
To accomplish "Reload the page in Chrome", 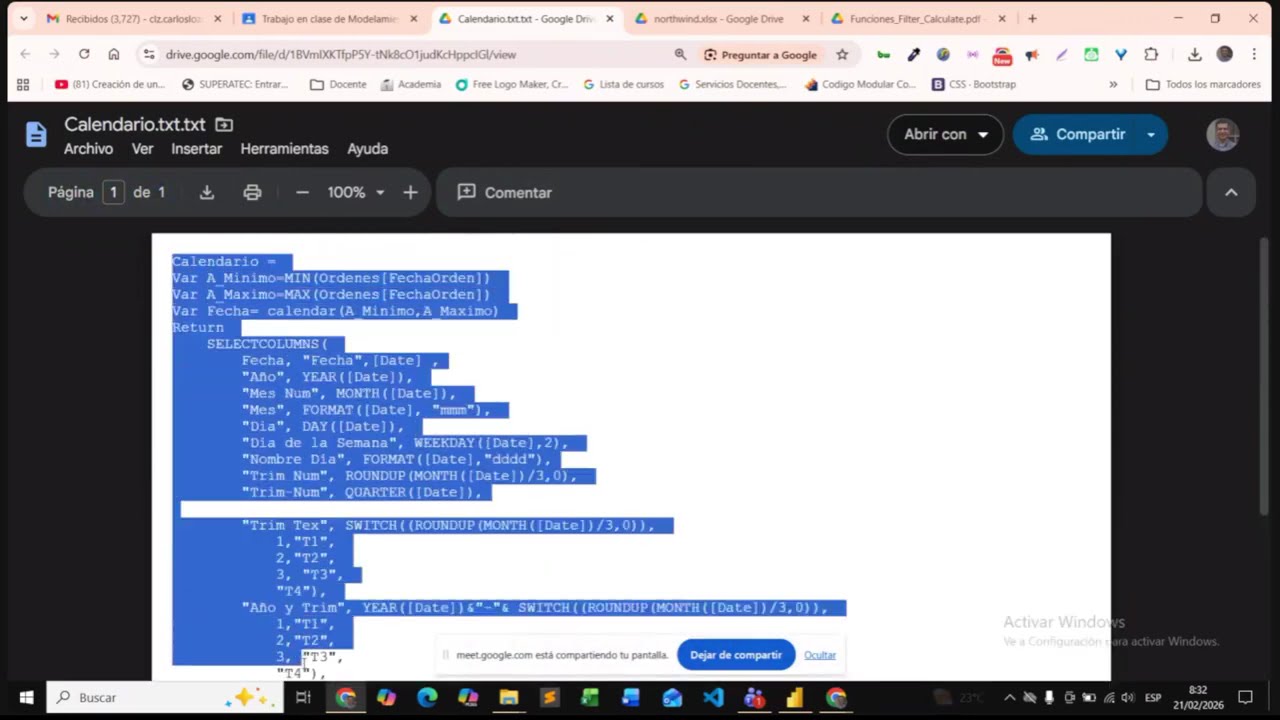I will coord(84,54).
